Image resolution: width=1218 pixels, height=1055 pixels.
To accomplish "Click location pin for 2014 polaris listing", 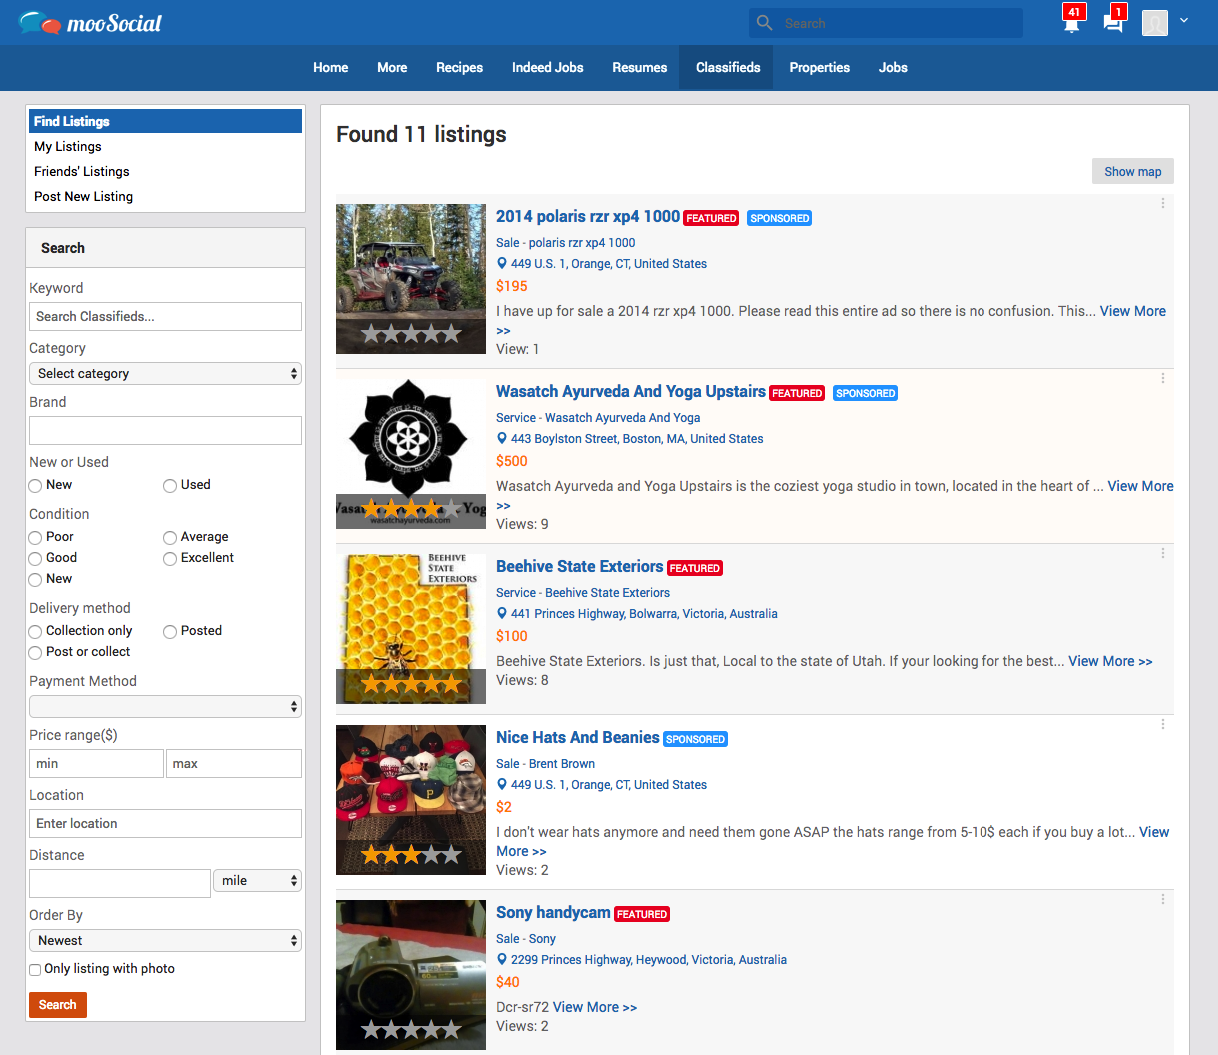I will coord(502,264).
